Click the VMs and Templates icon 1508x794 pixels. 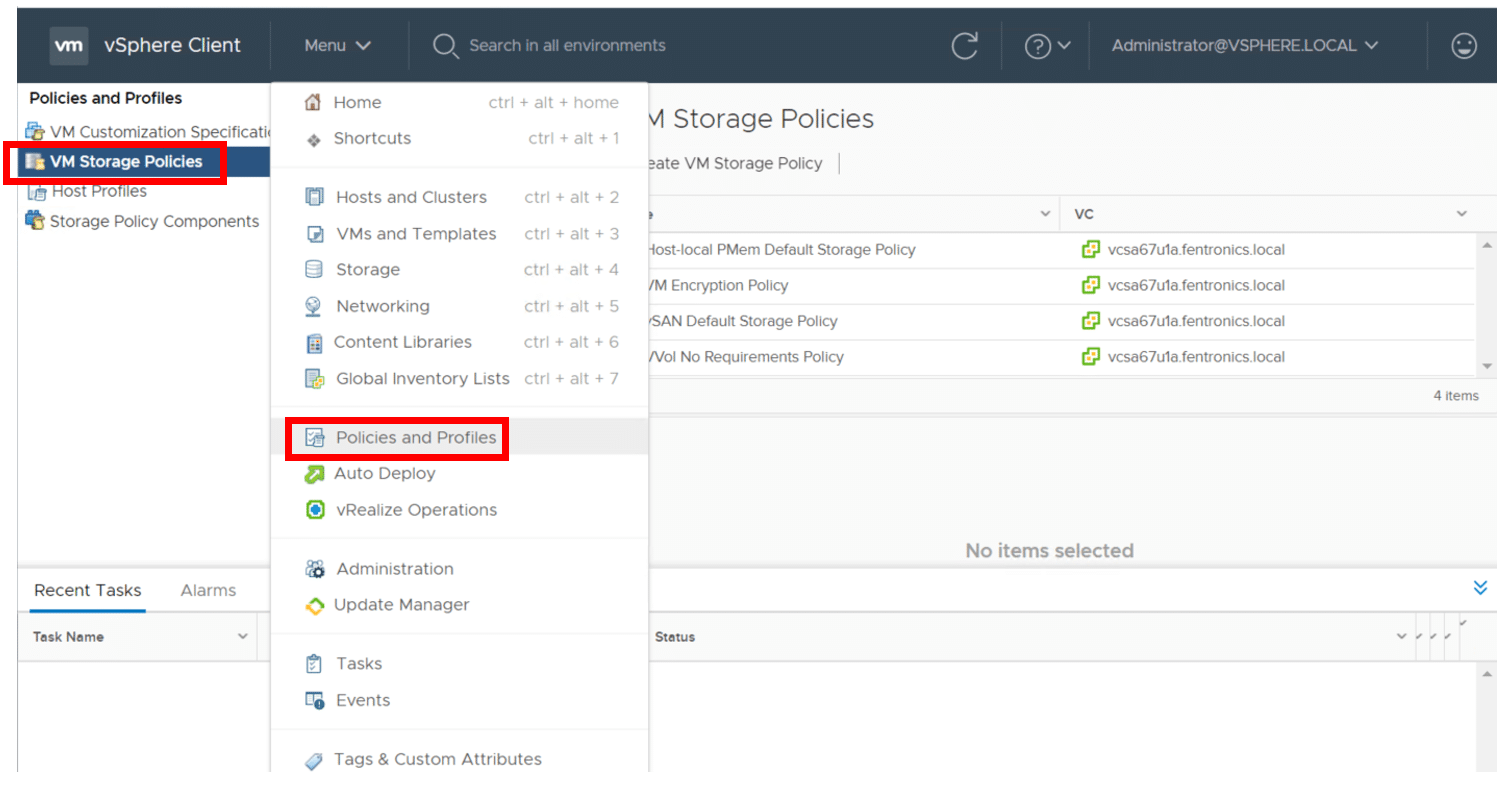(x=314, y=234)
